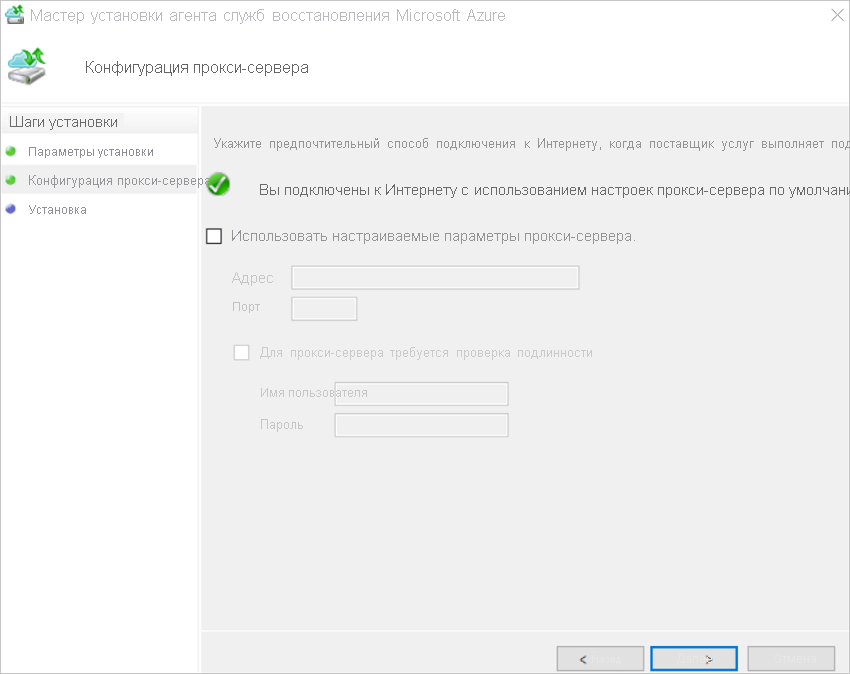850x674 pixels.
Task: Click the green bullet next to Конфигурация прокси-сервера
Action: 10,180
